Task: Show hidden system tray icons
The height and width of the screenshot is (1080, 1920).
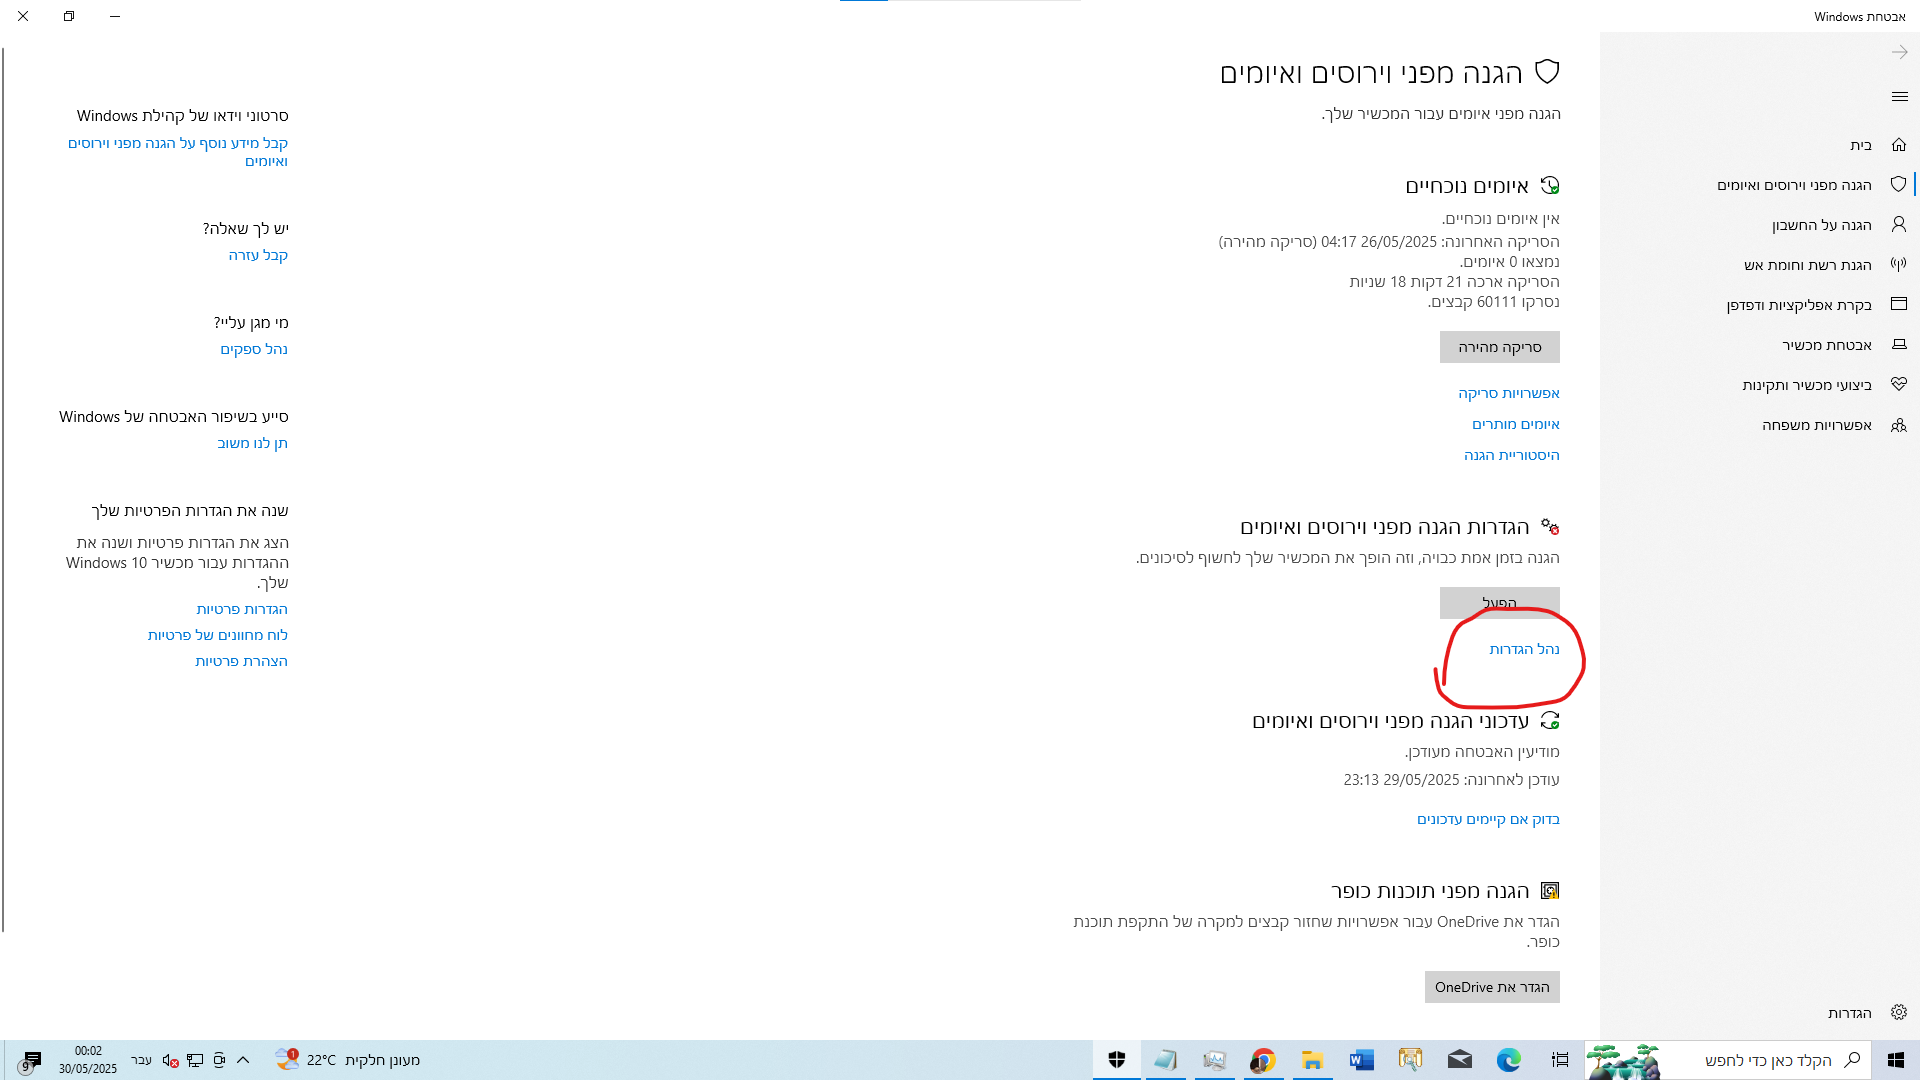Action: [x=243, y=1060]
